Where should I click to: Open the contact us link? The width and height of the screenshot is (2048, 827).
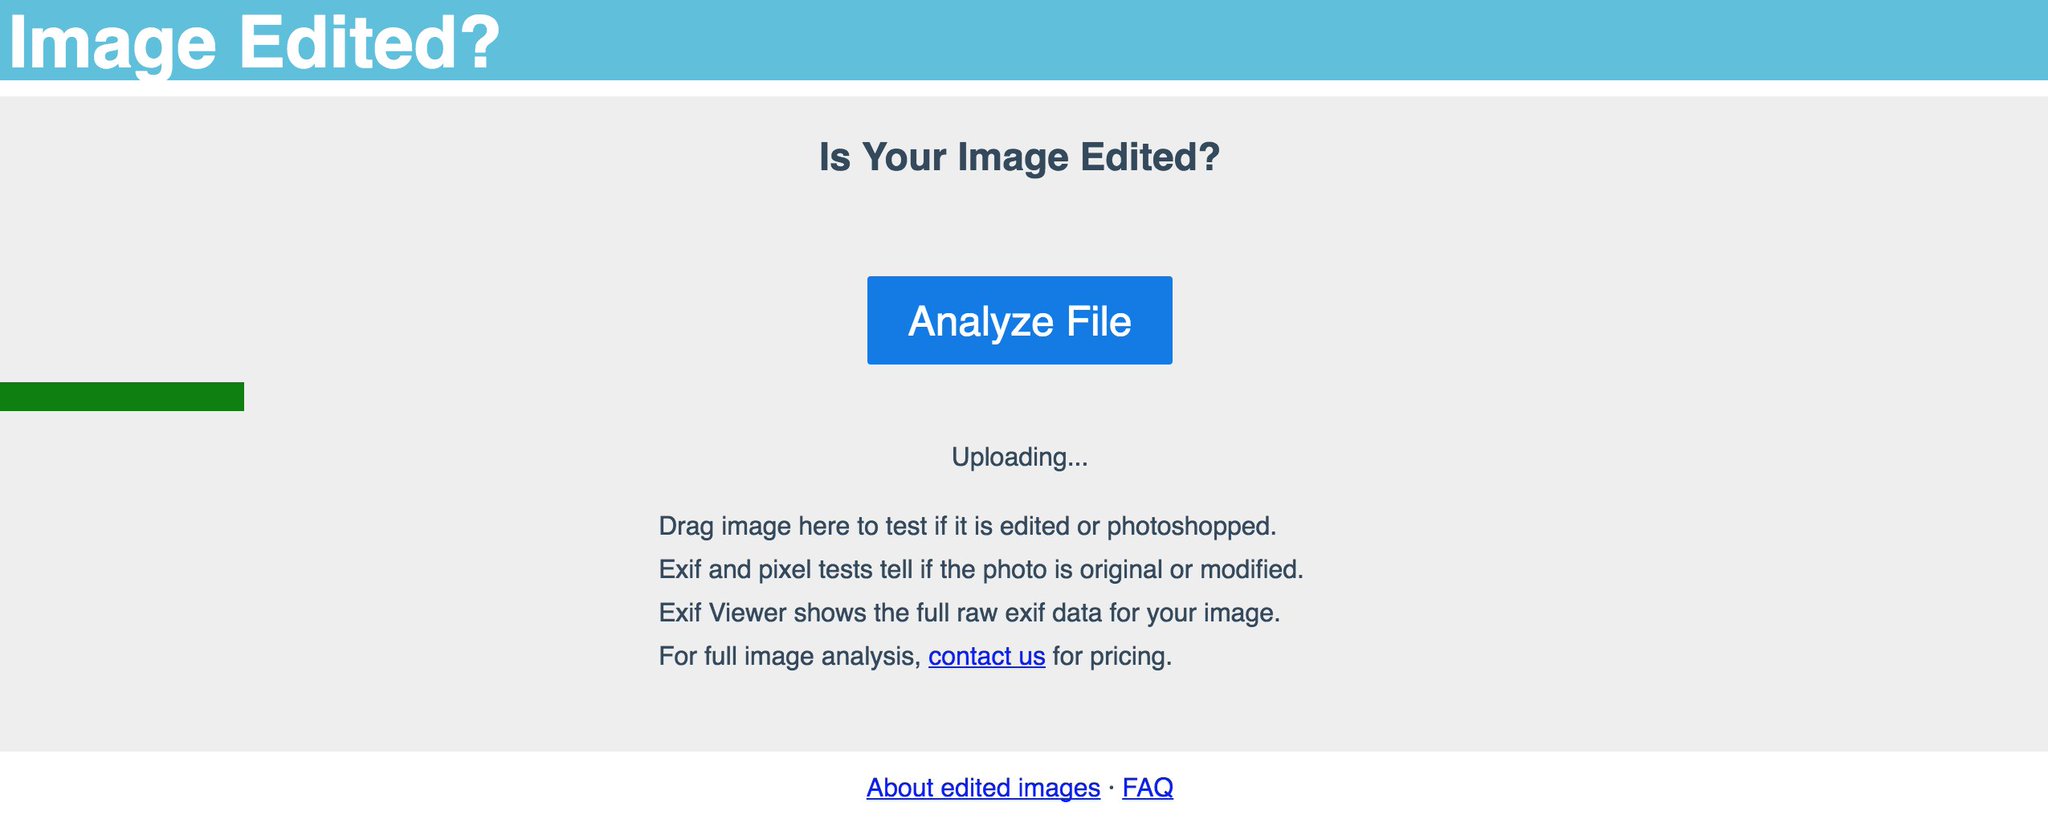point(986,656)
